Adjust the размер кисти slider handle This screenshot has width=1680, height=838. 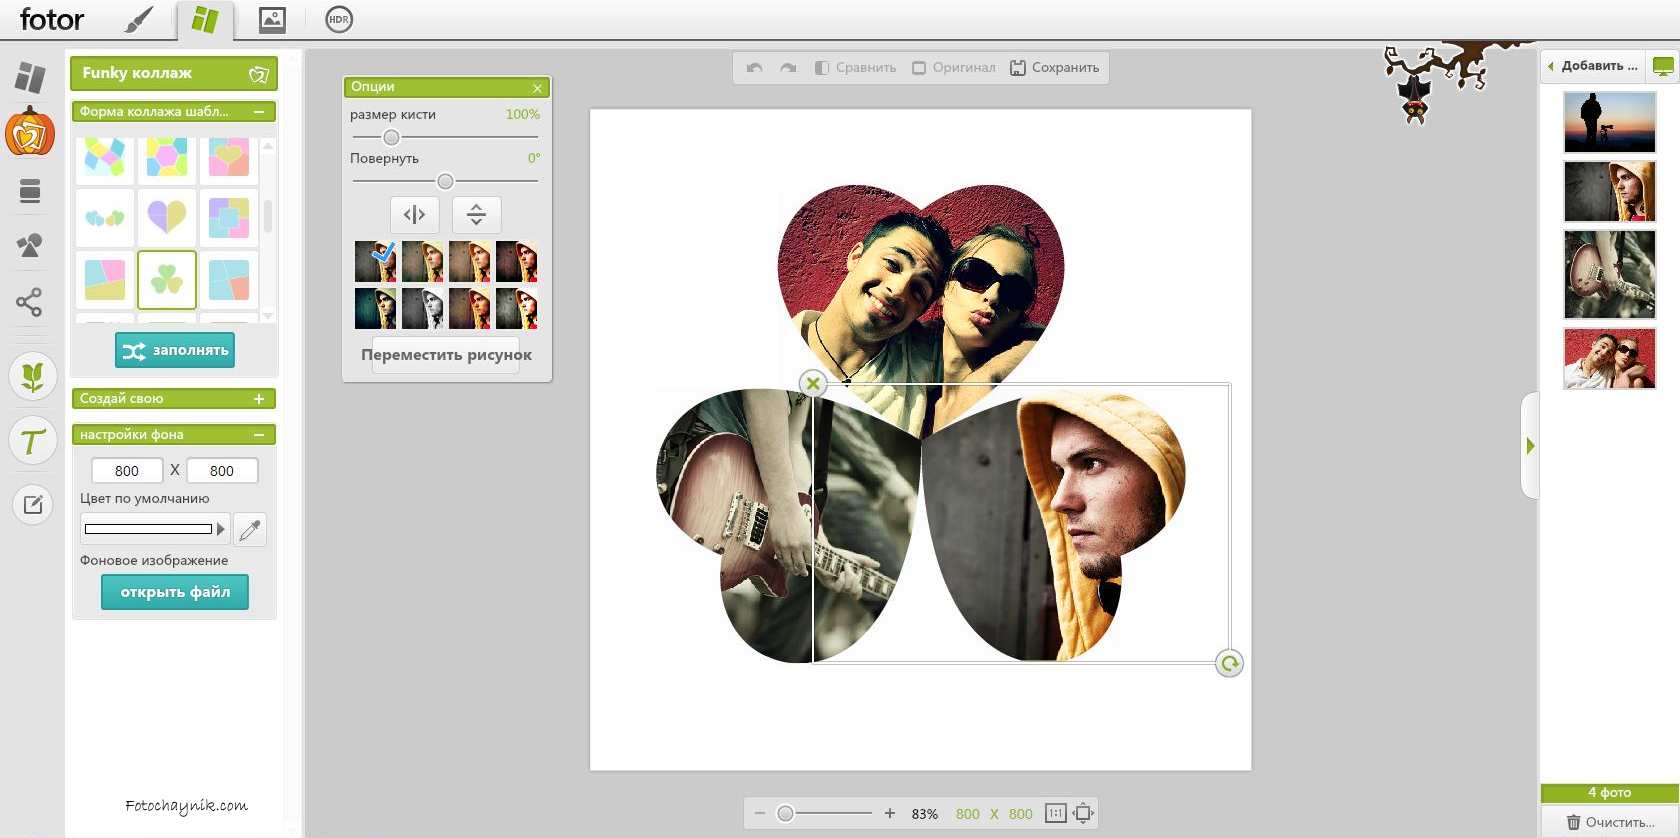(391, 137)
